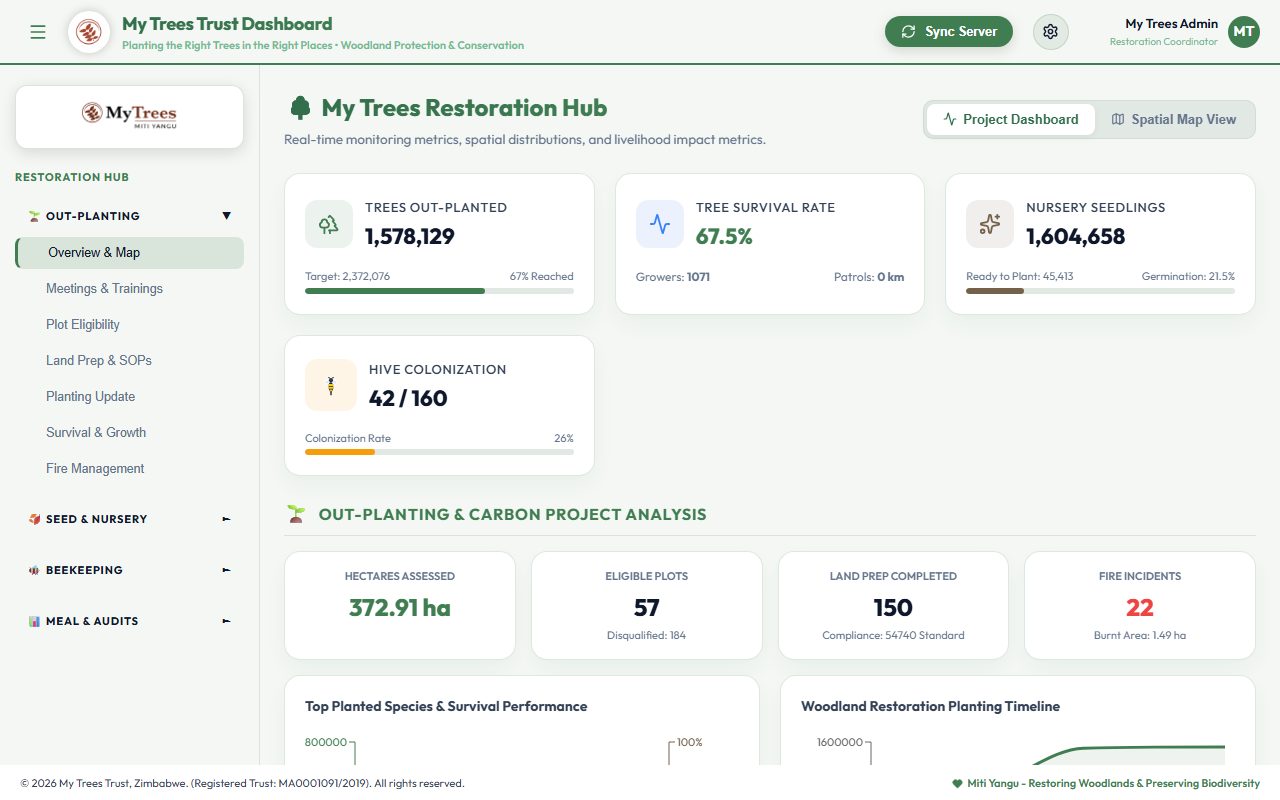Open Meetings & Trainings page
The image size is (1280, 800).
pyautogui.click(x=129, y=289)
